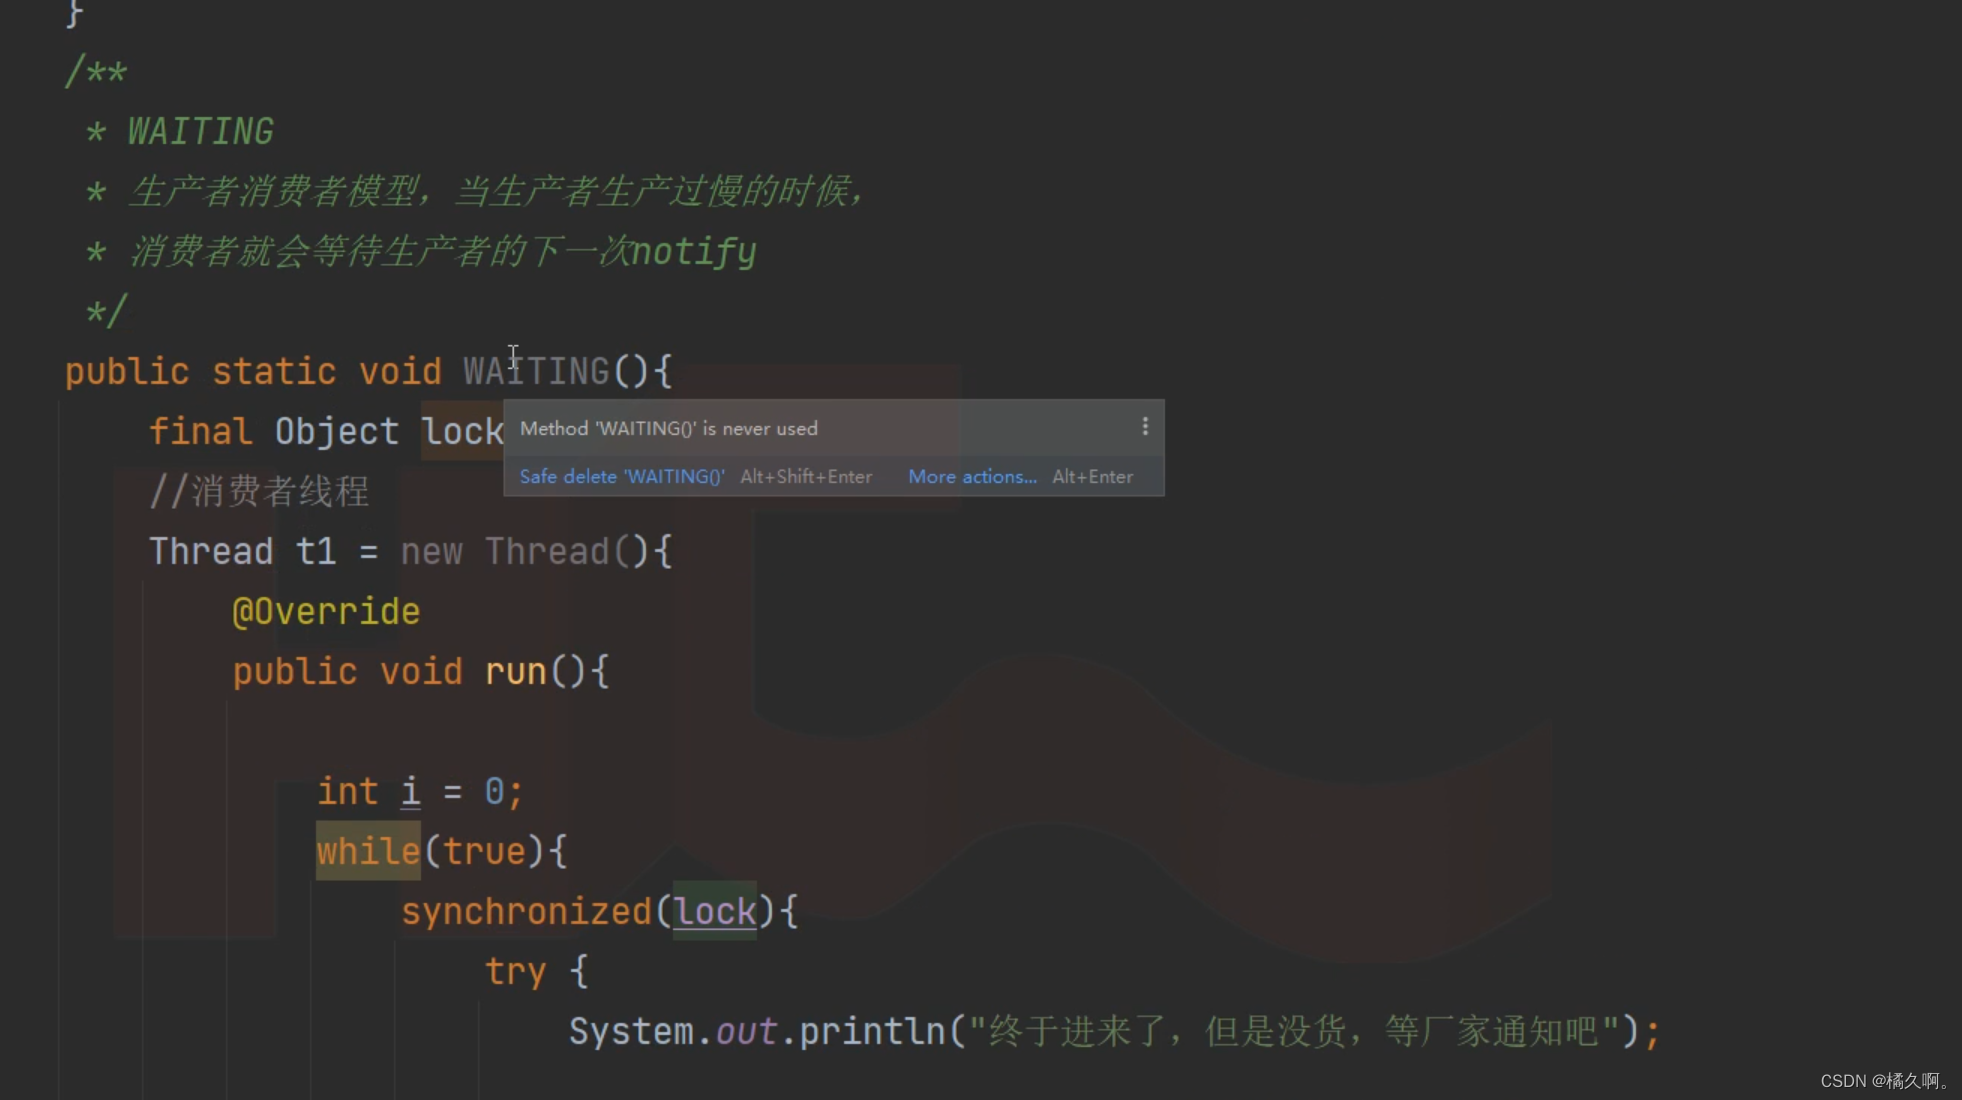Open the three-dot menu of the inspection tooltip
Viewport: 1962px width, 1100px height.
click(1145, 427)
